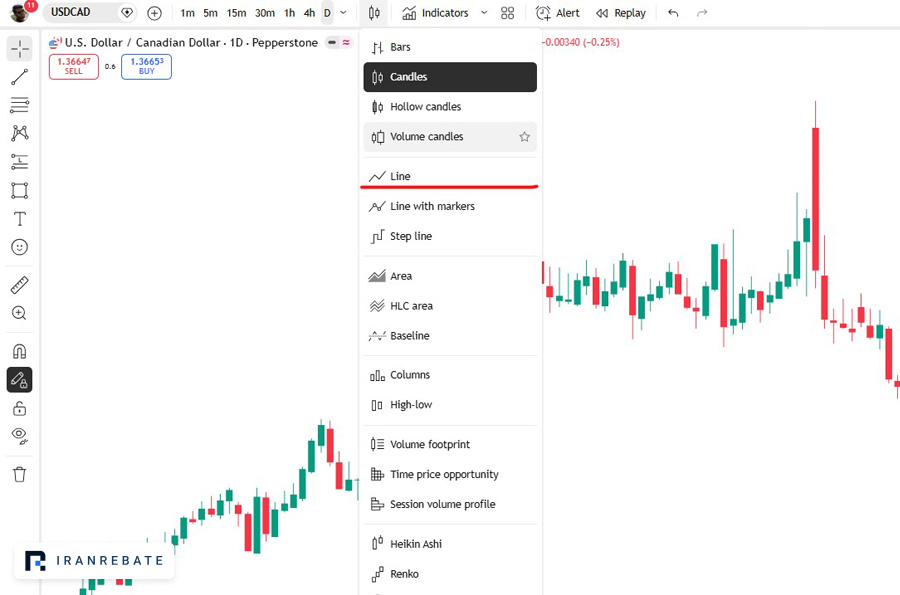This screenshot has height=595, width=900.
Task: Click the blue BUY price button
Action: tap(146, 67)
